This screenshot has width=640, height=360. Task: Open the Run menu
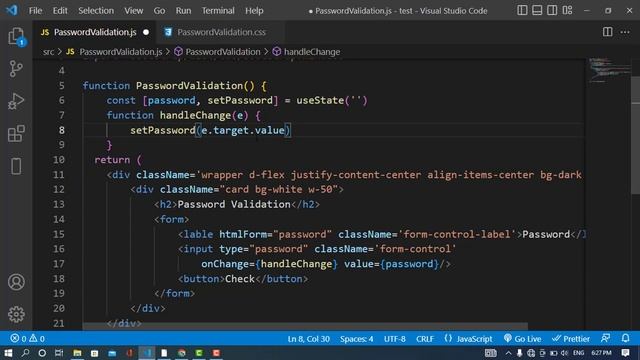pyautogui.click(x=183, y=11)
